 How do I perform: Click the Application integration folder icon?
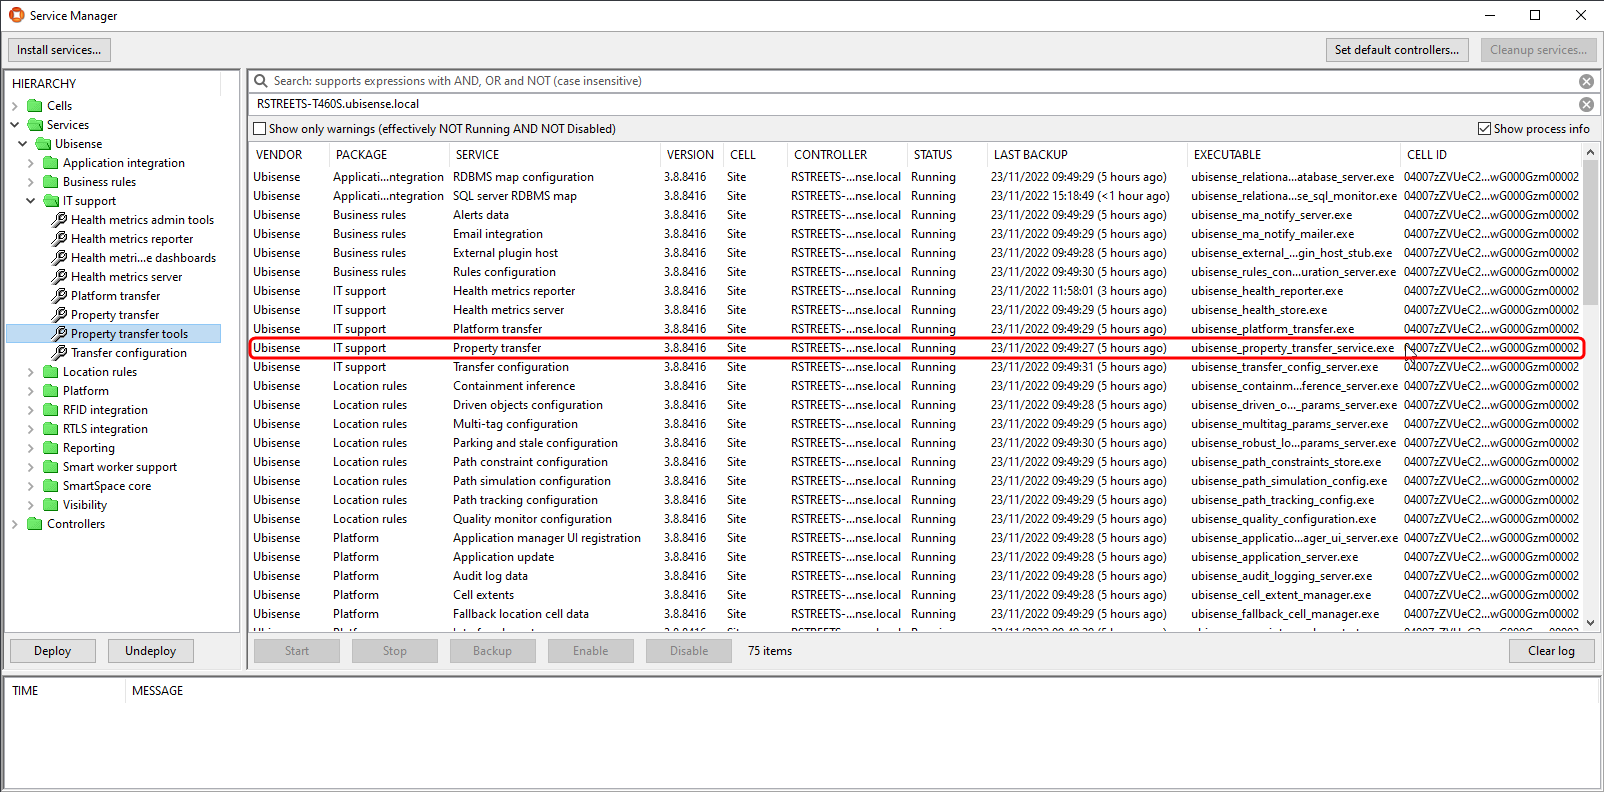pos(51,163)
